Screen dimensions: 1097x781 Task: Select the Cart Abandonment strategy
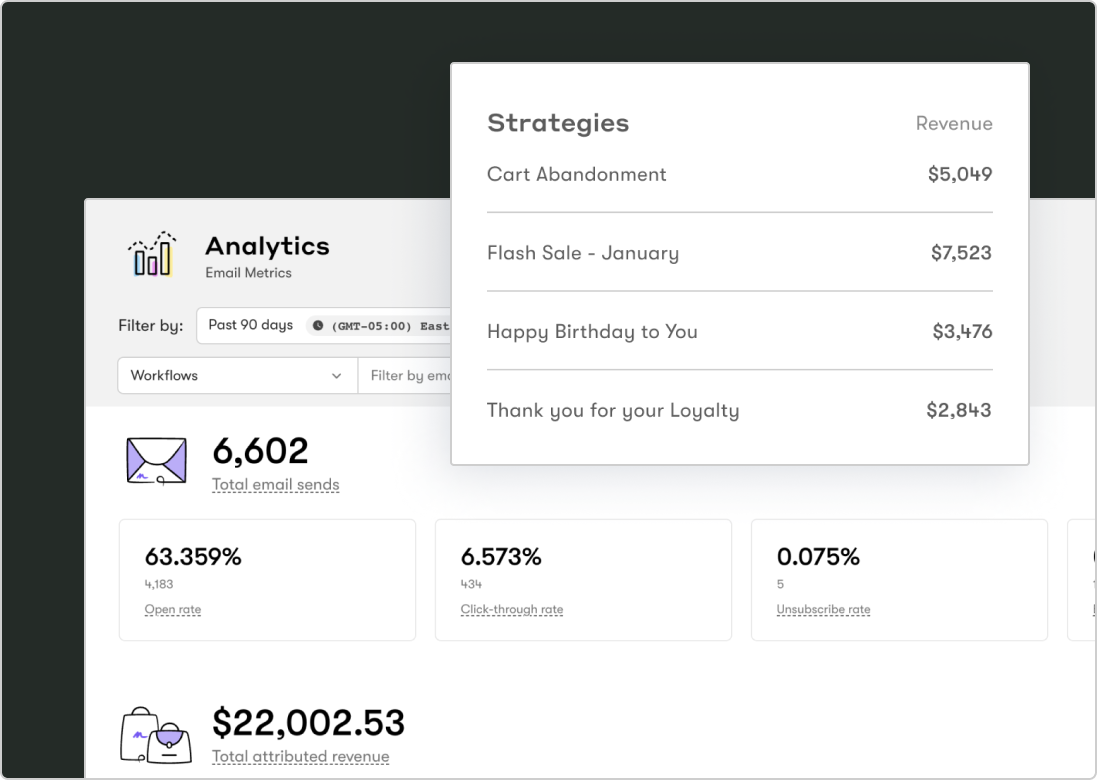[577, 174]
